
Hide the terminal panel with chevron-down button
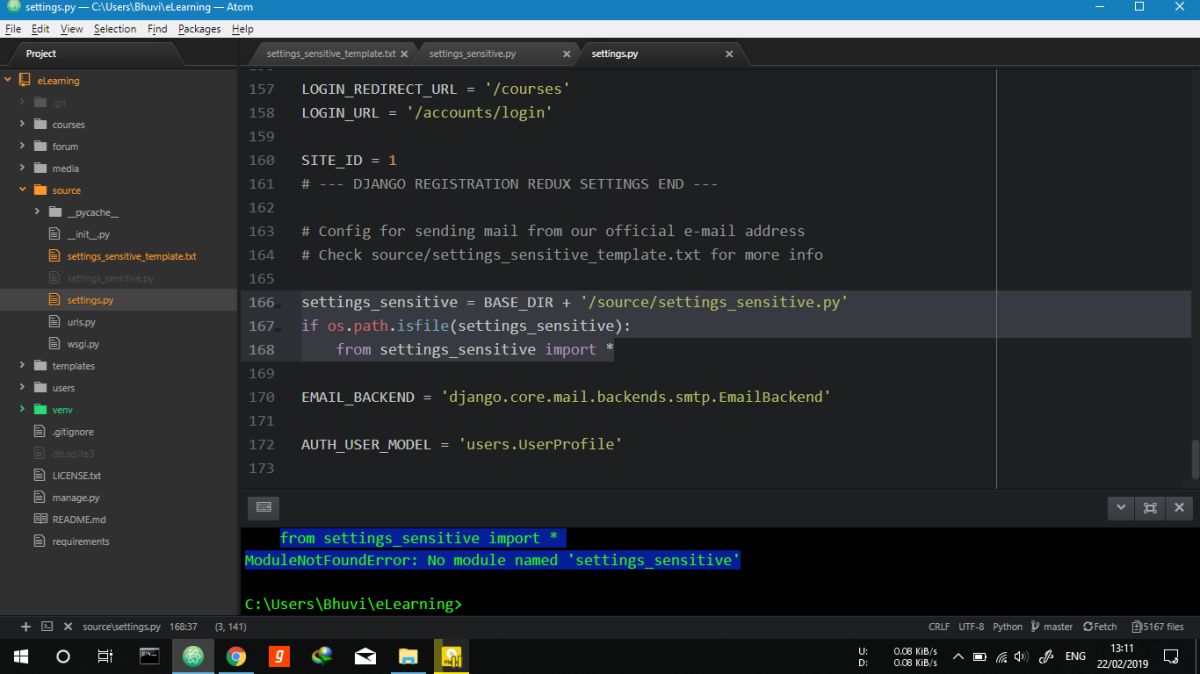tap(1121, 508)
